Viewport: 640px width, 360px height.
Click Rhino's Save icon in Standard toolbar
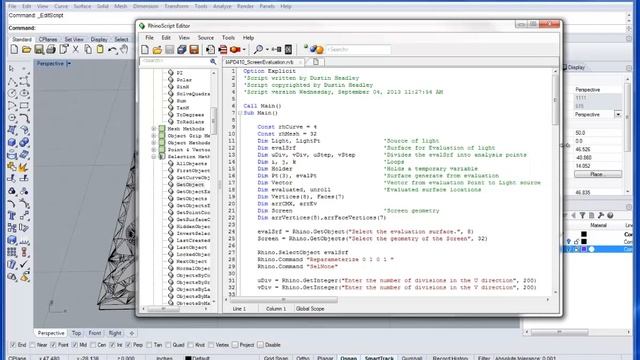pos(39,50)
